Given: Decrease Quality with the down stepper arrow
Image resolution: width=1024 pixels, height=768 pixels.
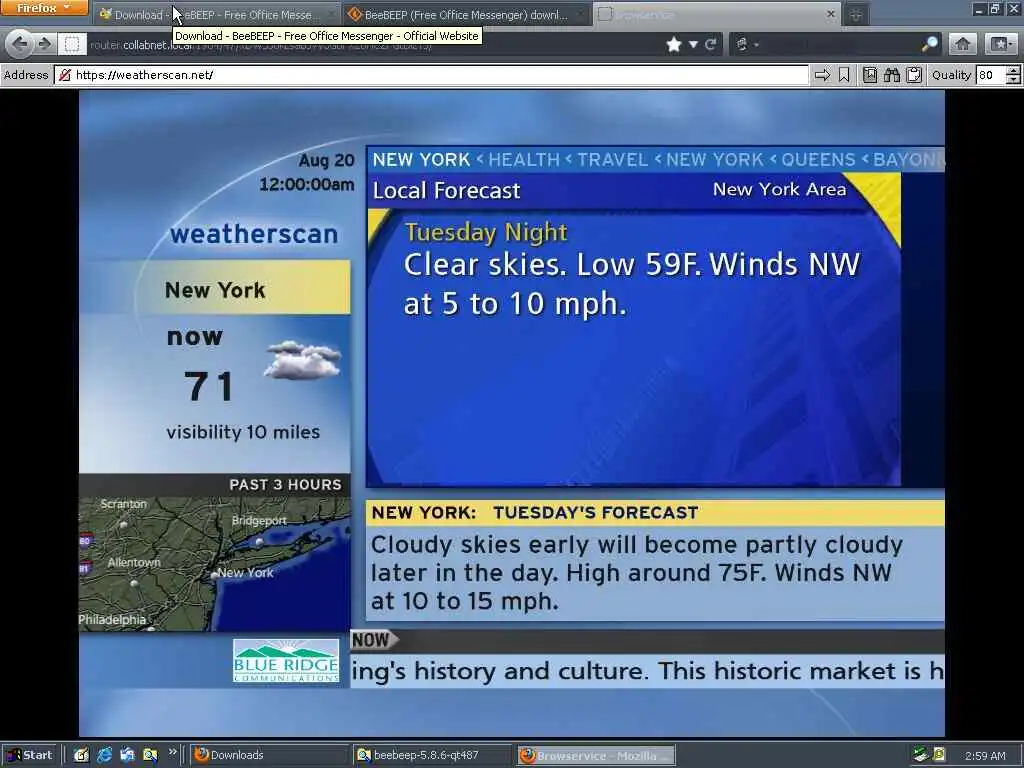Looking at the screenshot, I should pos(1014,80).
